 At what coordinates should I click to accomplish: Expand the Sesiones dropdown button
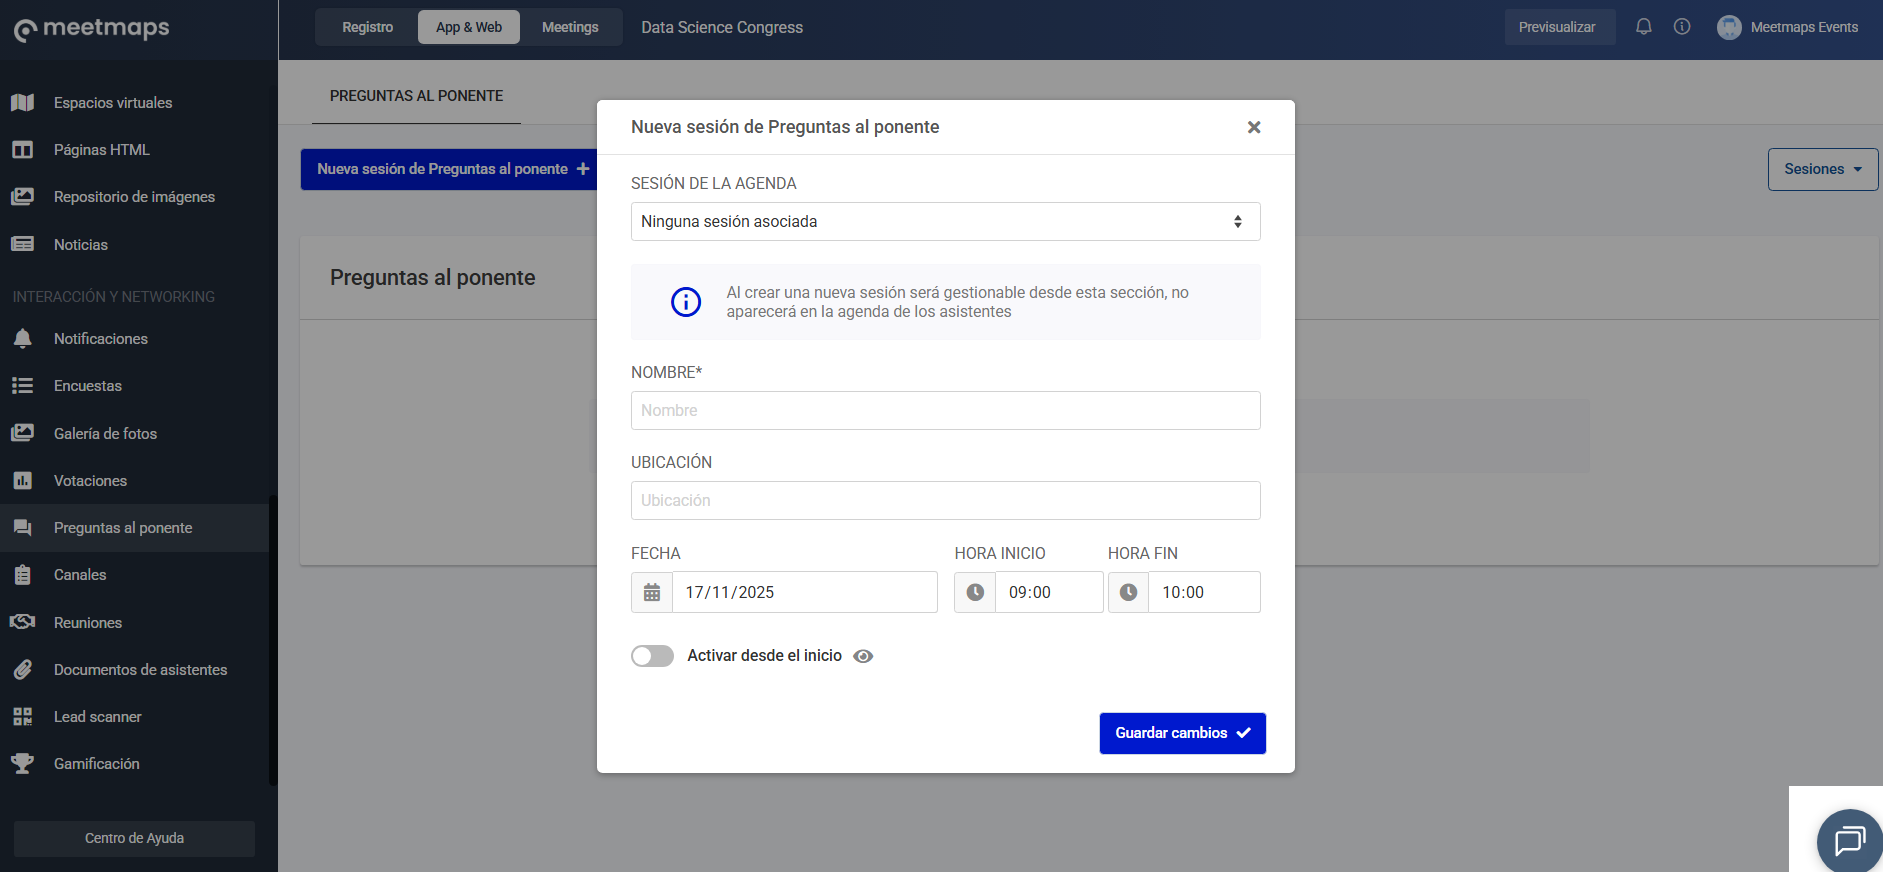pyautogui.click(x=1822, y=169)
